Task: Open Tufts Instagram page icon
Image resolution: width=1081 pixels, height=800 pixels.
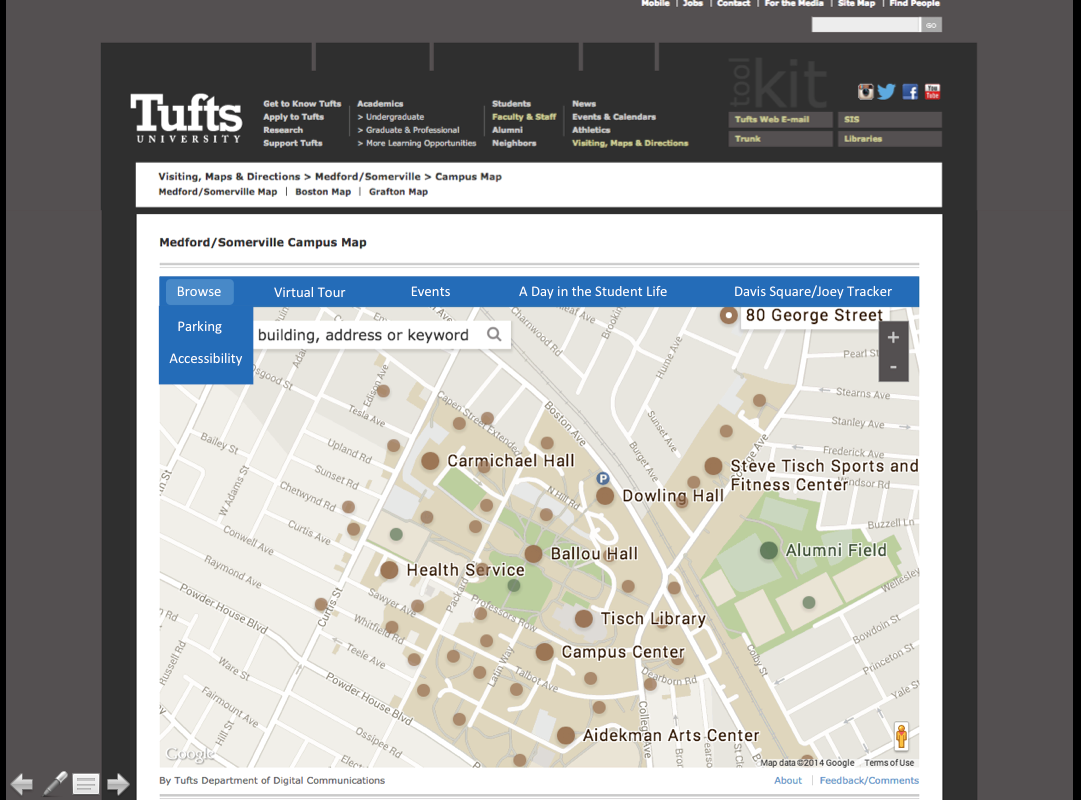Action: [866, 92]
